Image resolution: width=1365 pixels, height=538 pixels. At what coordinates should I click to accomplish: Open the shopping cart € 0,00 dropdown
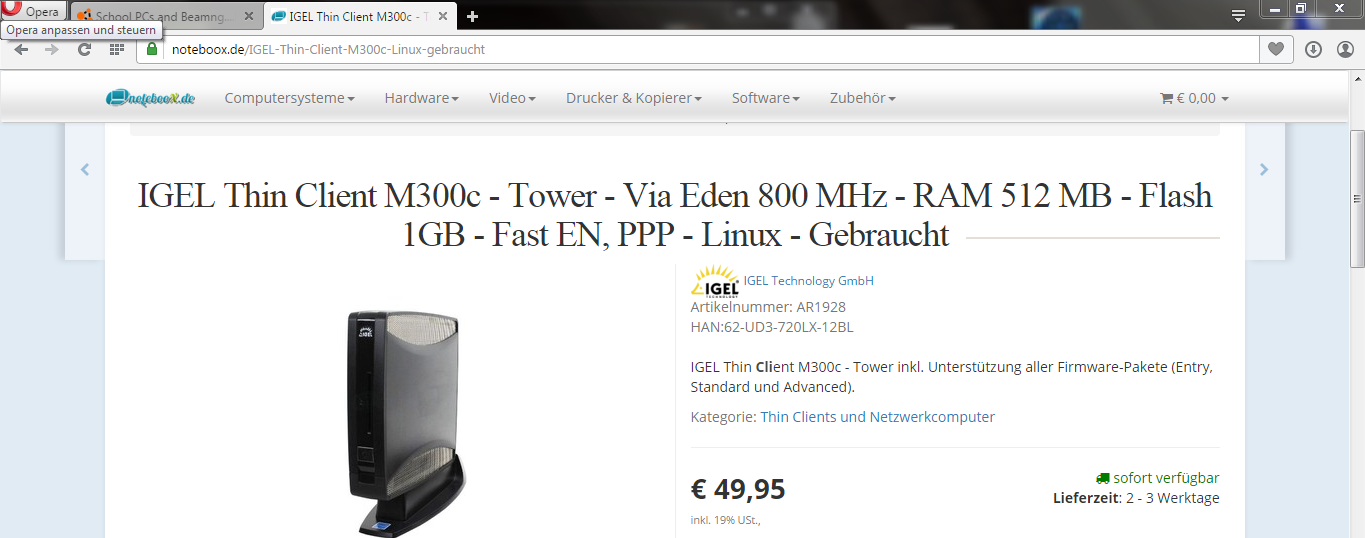1194,98
